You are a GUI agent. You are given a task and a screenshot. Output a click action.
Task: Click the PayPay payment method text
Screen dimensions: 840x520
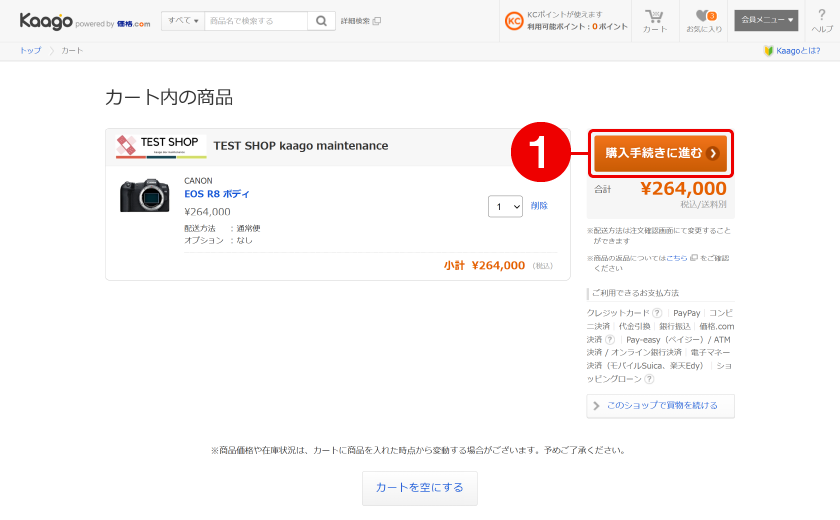click(687, 313)
